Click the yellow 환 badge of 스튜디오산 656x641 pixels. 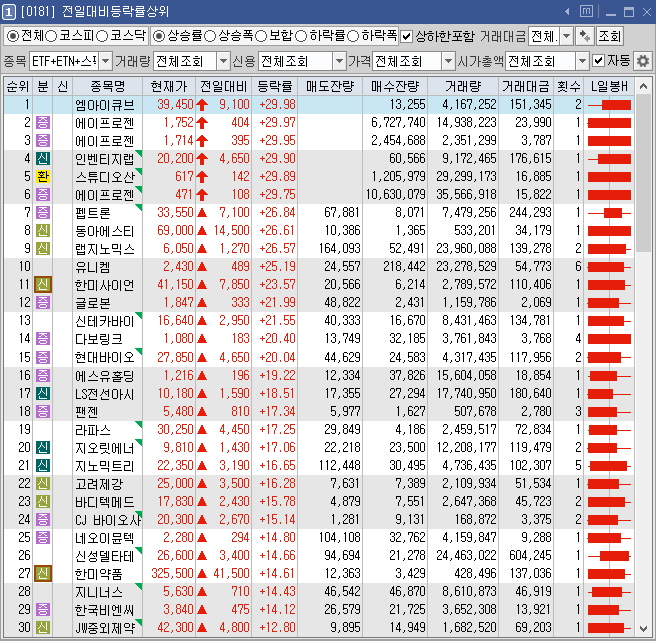tap(43, 177)
